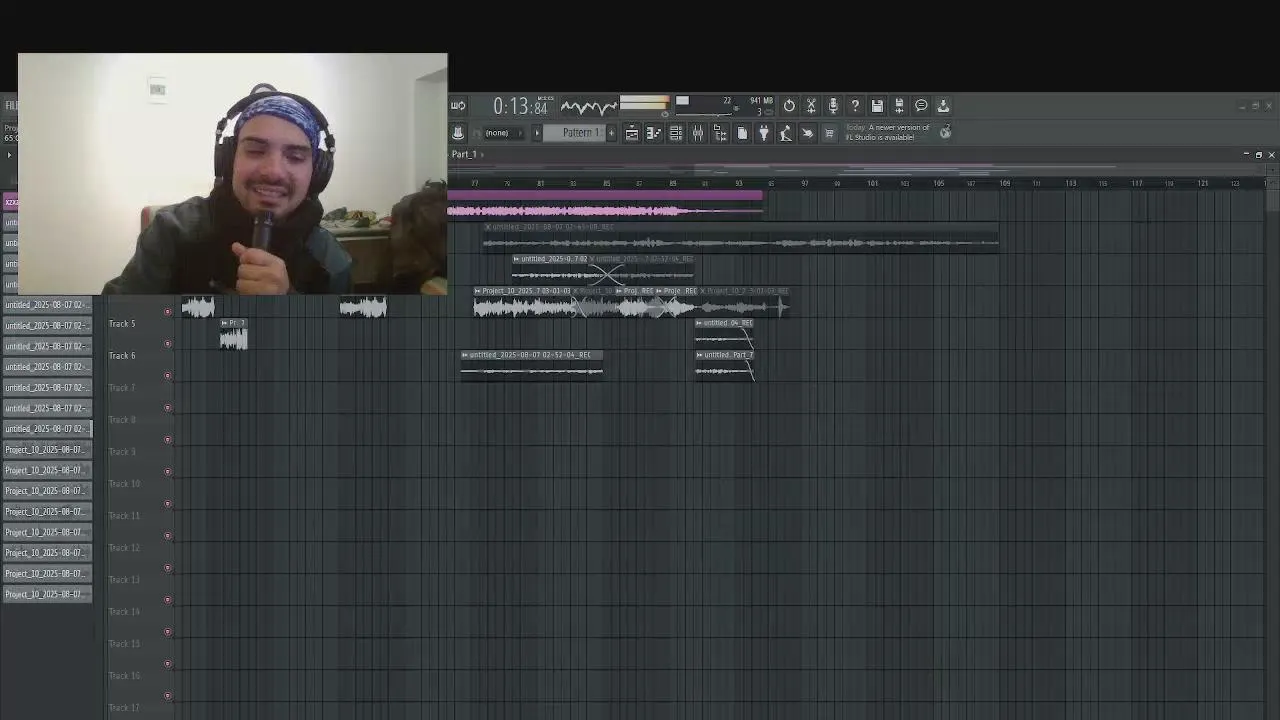Open the audio editor scissors icon
The image size is (1280, 720).
(x=811, y=106)
